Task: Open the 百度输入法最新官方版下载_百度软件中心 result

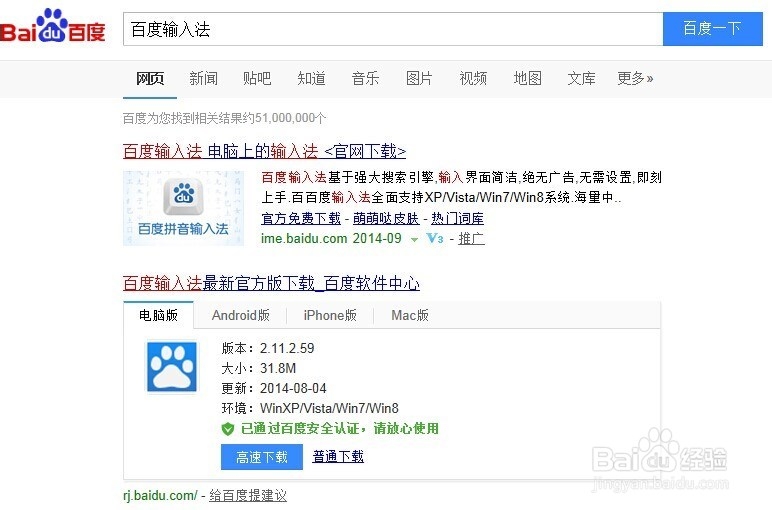Action: (x=271, y=284)
